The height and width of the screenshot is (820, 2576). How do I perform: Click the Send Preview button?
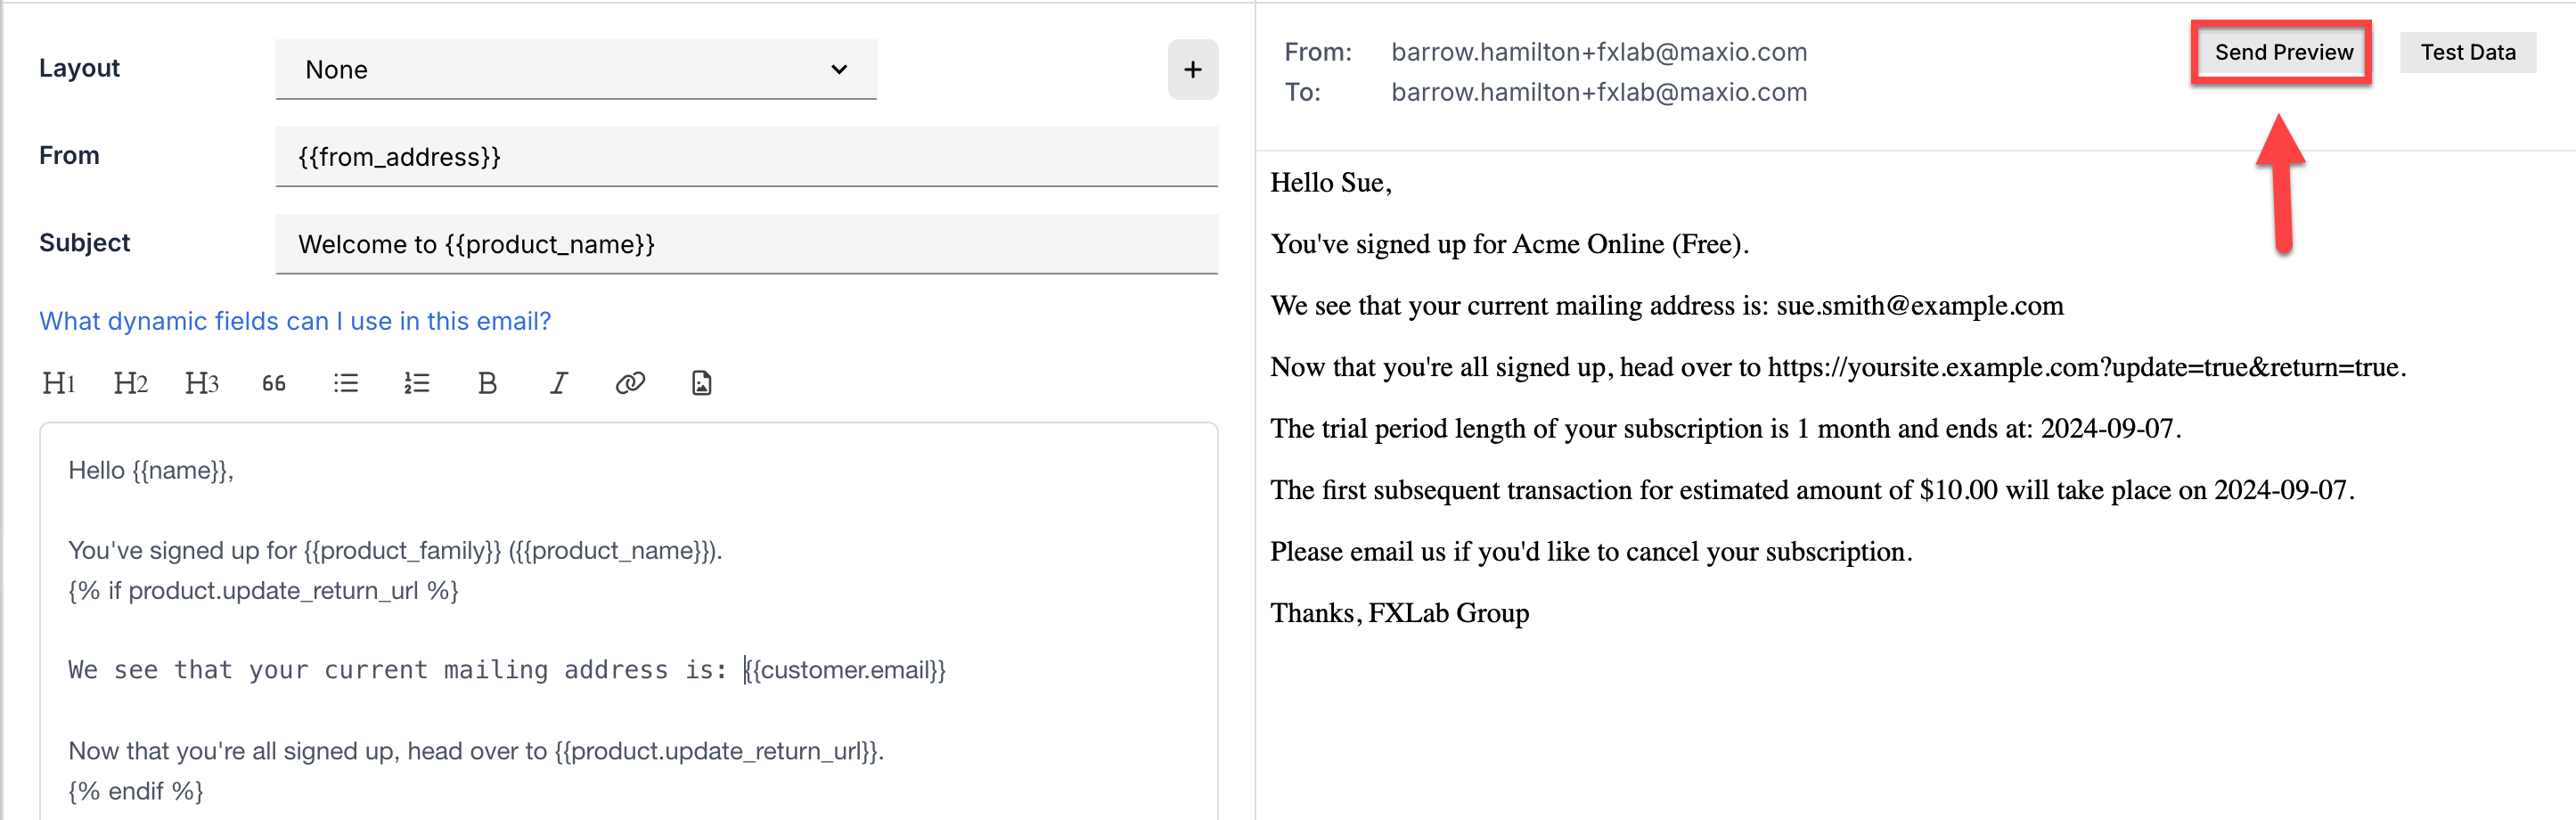coord(2283,53)
